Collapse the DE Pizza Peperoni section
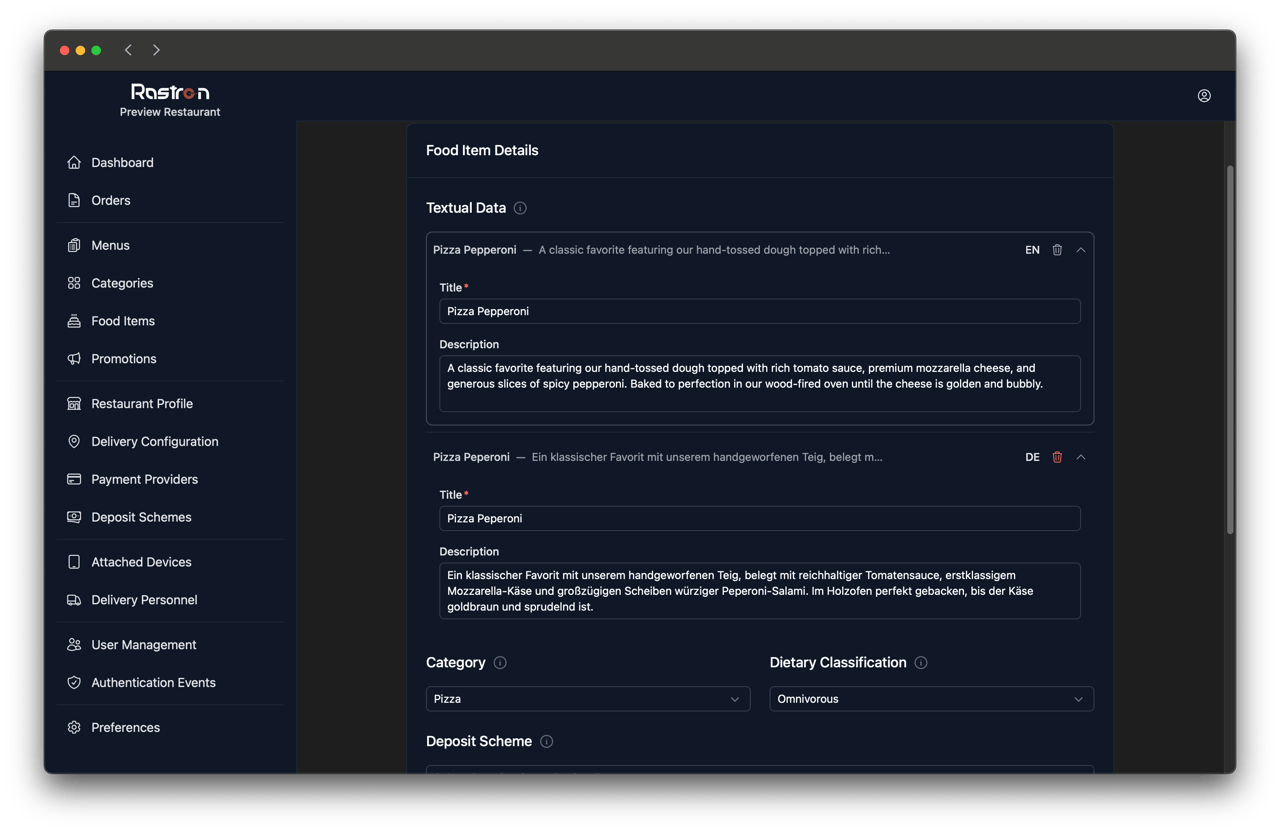 [x=1081, y=457]
